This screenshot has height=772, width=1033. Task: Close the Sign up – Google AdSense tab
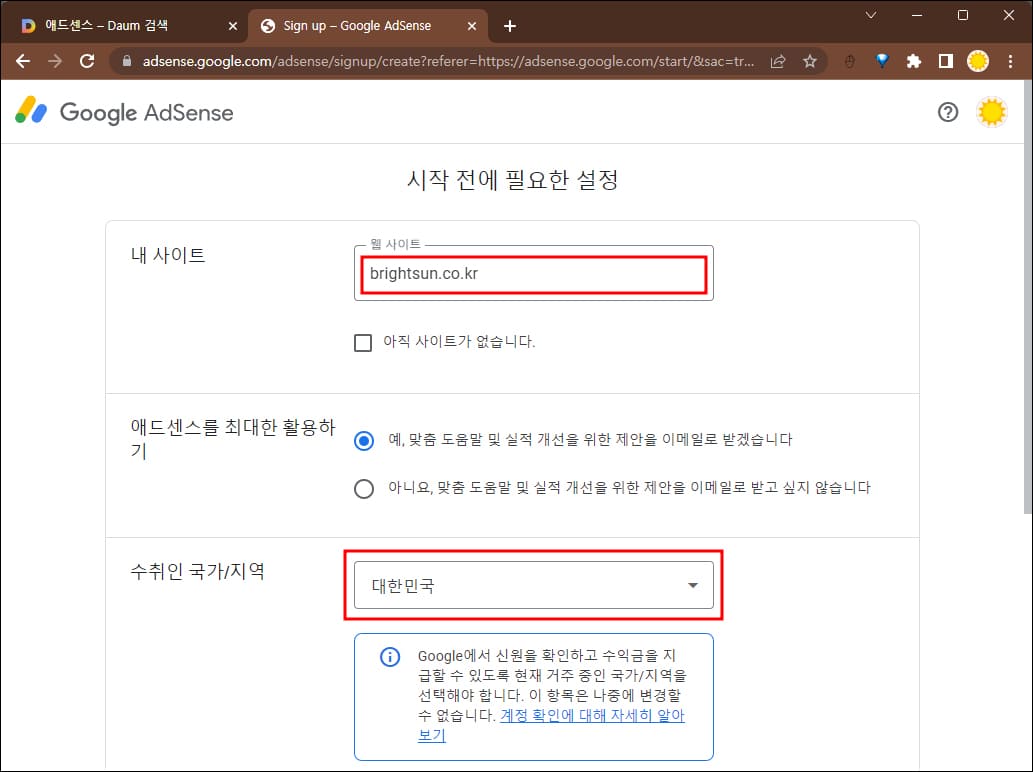(472, 26)
